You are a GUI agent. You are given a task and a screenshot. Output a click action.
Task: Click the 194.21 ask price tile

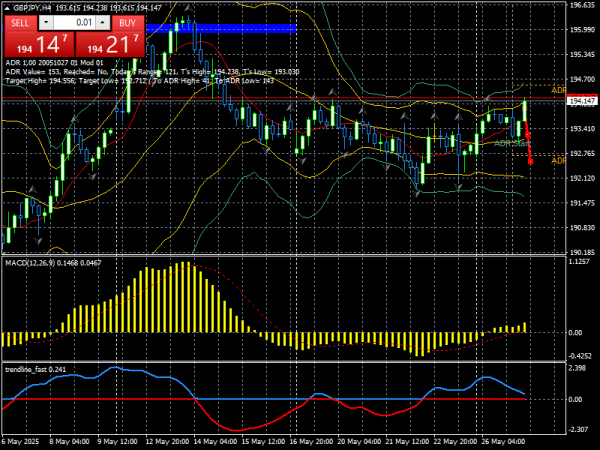tap(110, 44)
